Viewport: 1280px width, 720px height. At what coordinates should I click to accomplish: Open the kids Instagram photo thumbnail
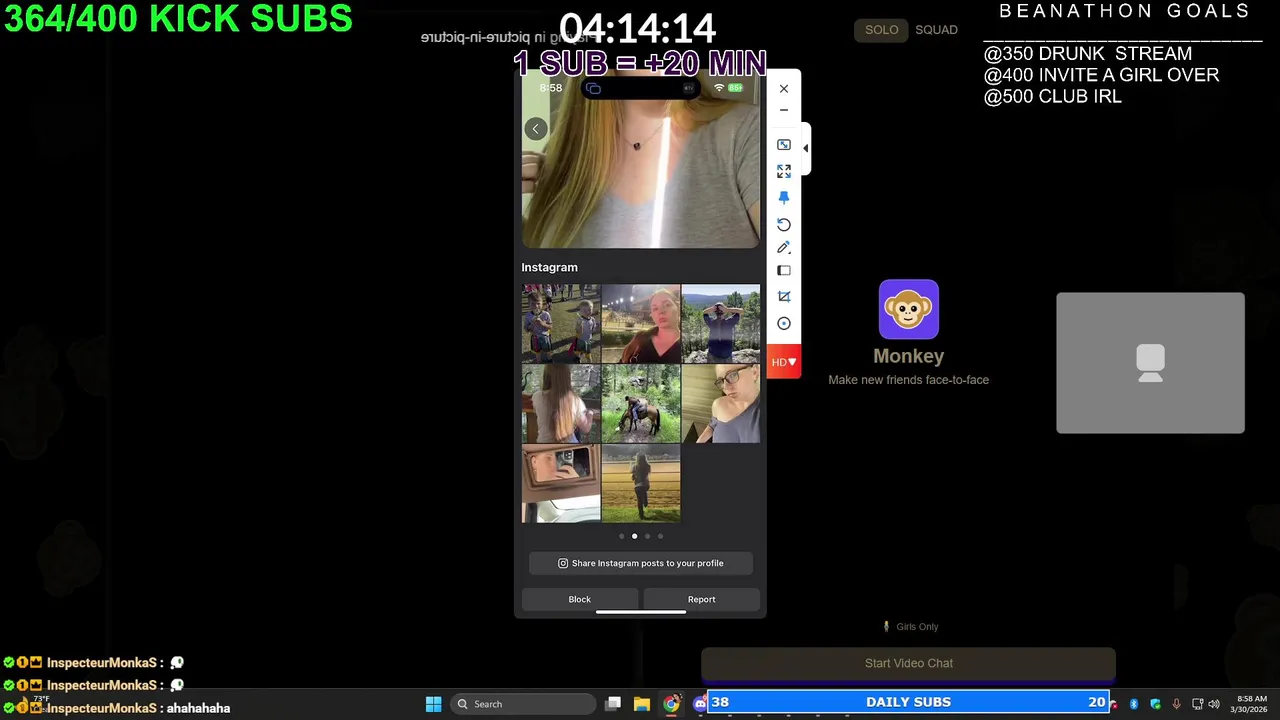(x=561, y=323)
